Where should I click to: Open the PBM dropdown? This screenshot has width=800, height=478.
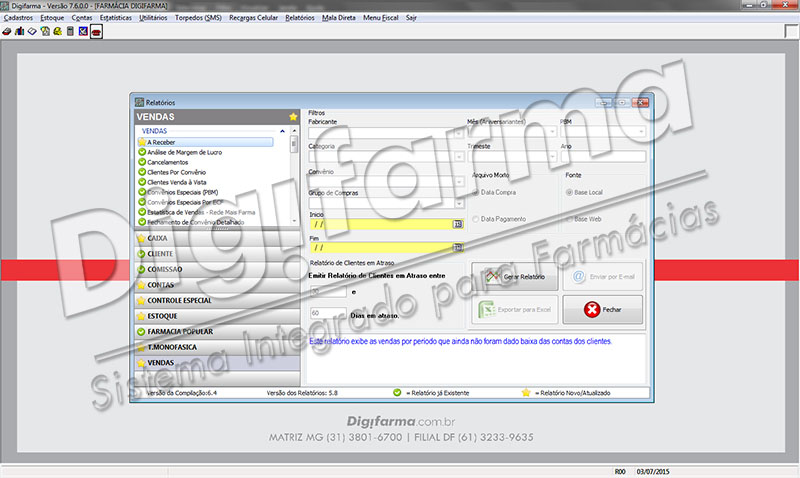click(x=641, y=132)
